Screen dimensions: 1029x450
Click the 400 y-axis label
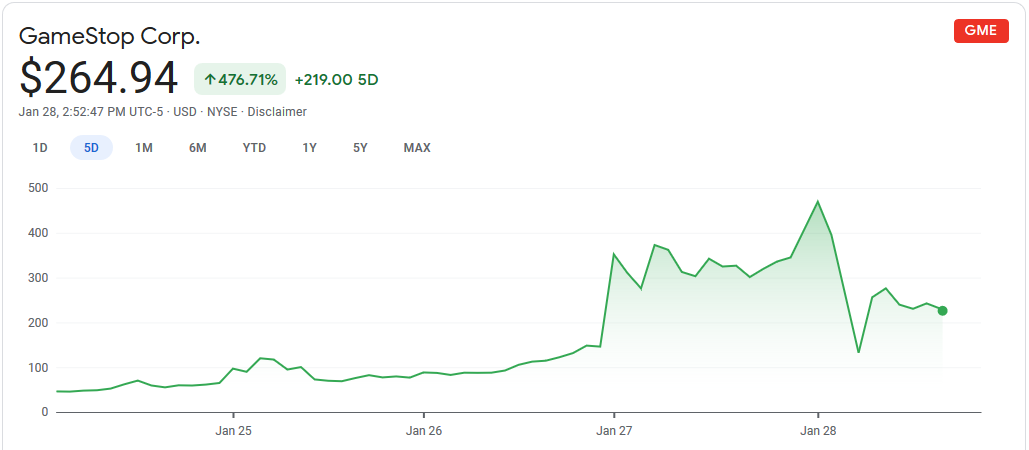click(39, 233)
